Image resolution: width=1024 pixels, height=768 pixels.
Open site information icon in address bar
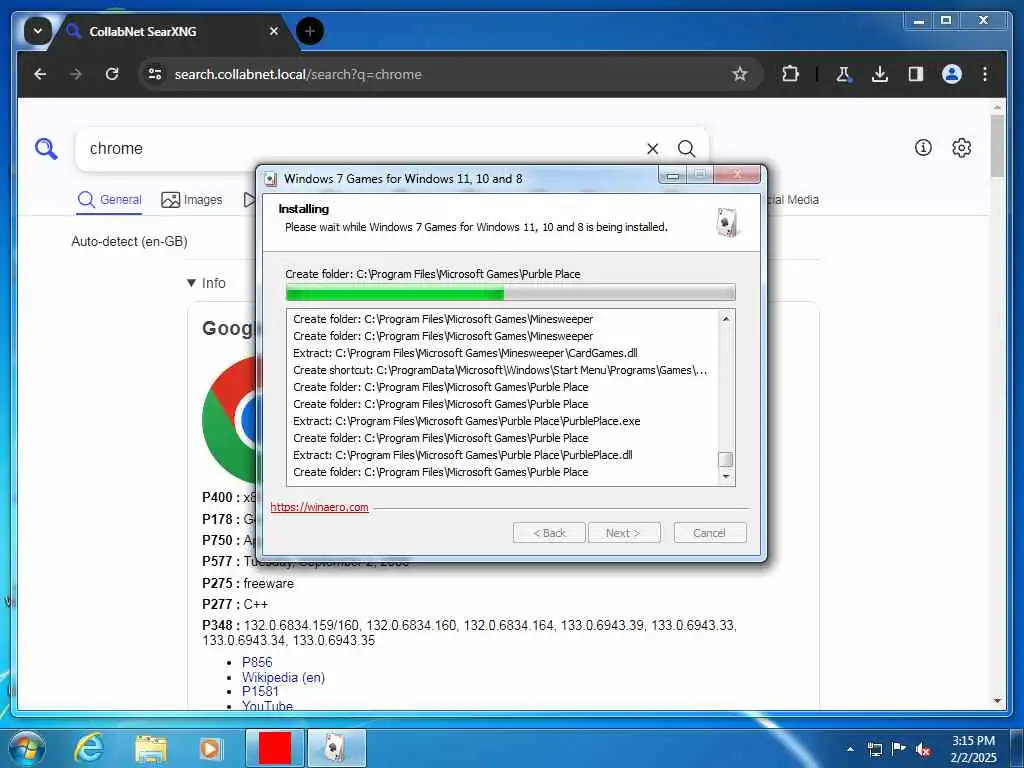pos(155,74)
